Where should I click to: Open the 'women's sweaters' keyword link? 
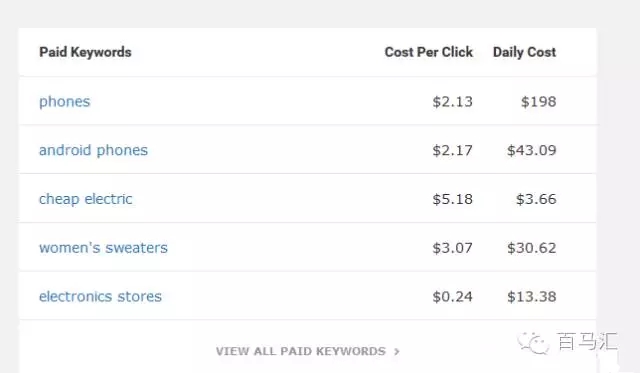[x=103, y=248]
